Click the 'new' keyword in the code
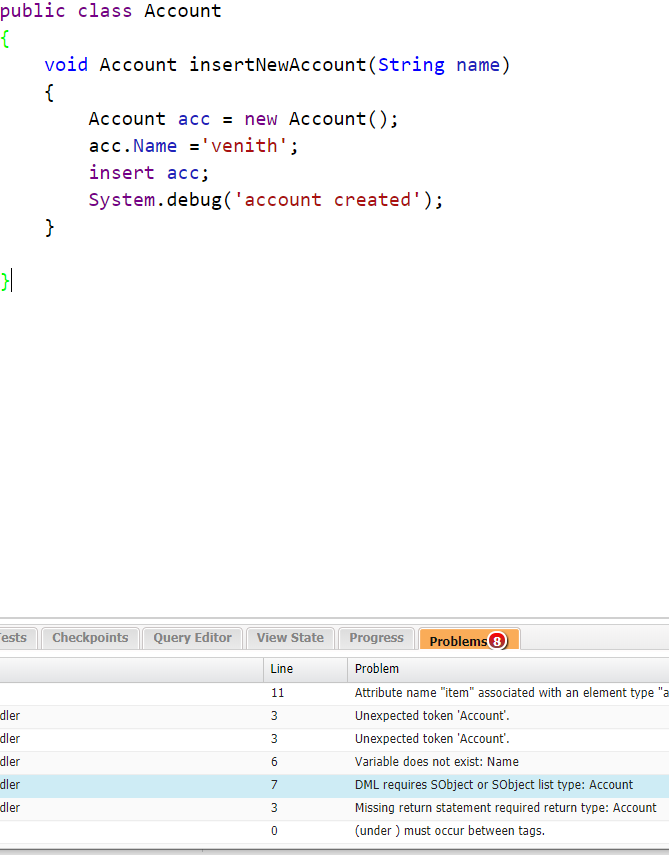 click(x=261, y=119)
